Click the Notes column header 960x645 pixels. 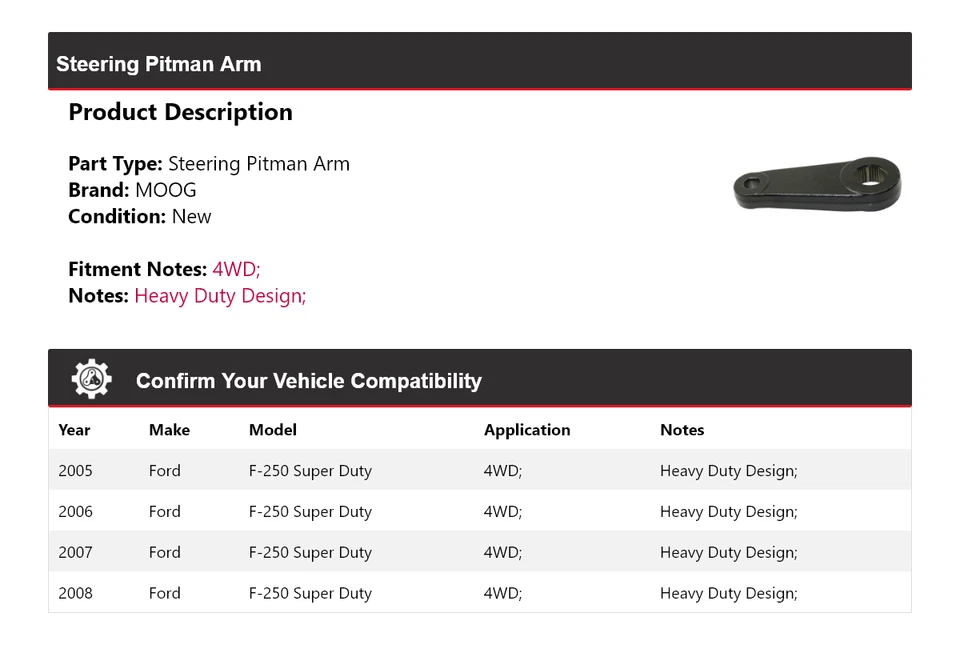coord(682,430)
